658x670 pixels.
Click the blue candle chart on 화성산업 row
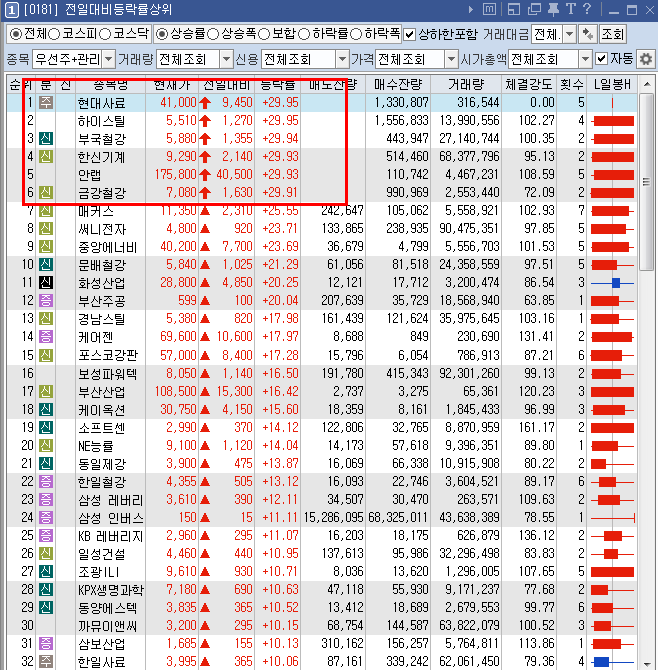click(612, 282)
